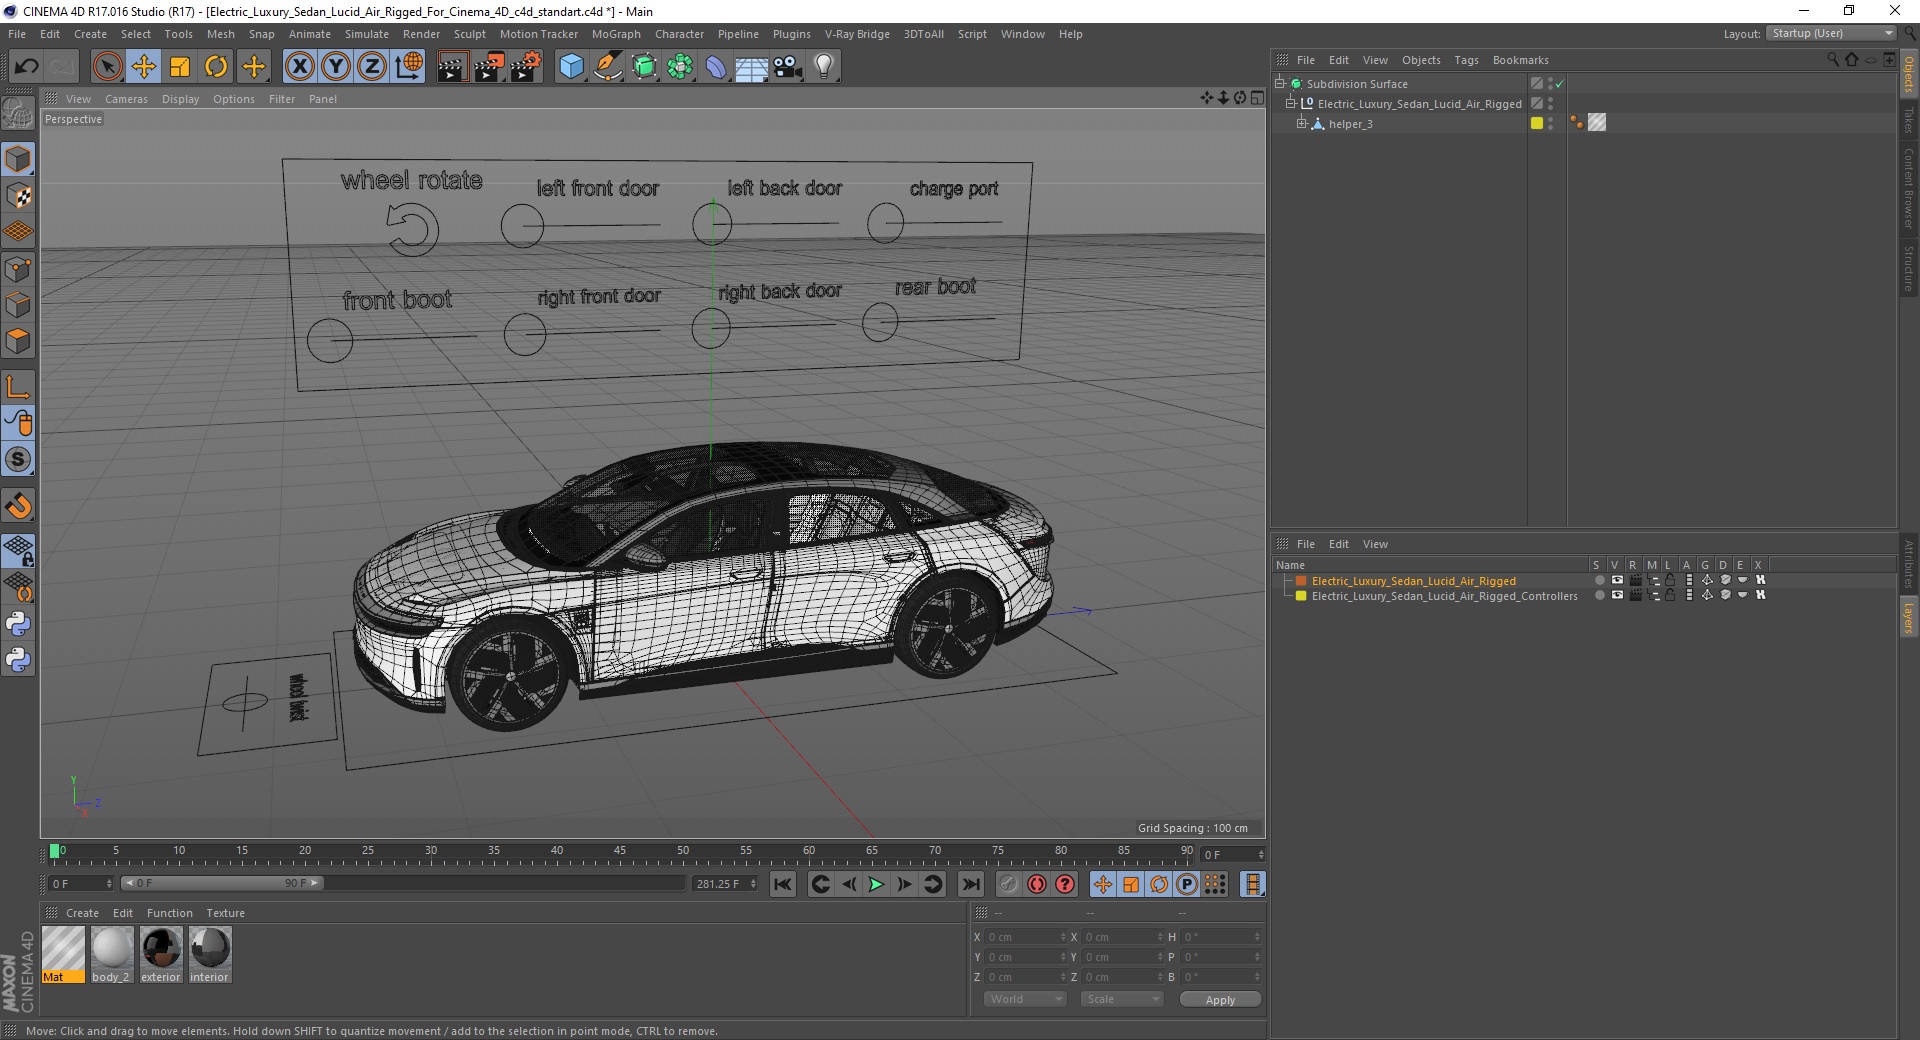Toggle Position keyframe recording icon
Screen dimensions: 1920x1040
click(1102, 884)
